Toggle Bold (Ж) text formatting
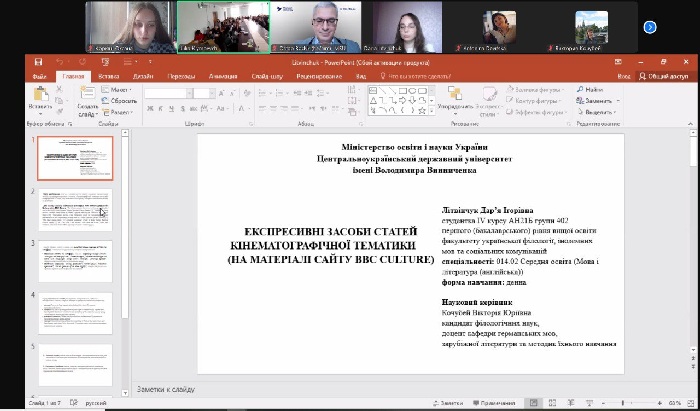Screen dimensions: 700x411 (x=149, y=108)
